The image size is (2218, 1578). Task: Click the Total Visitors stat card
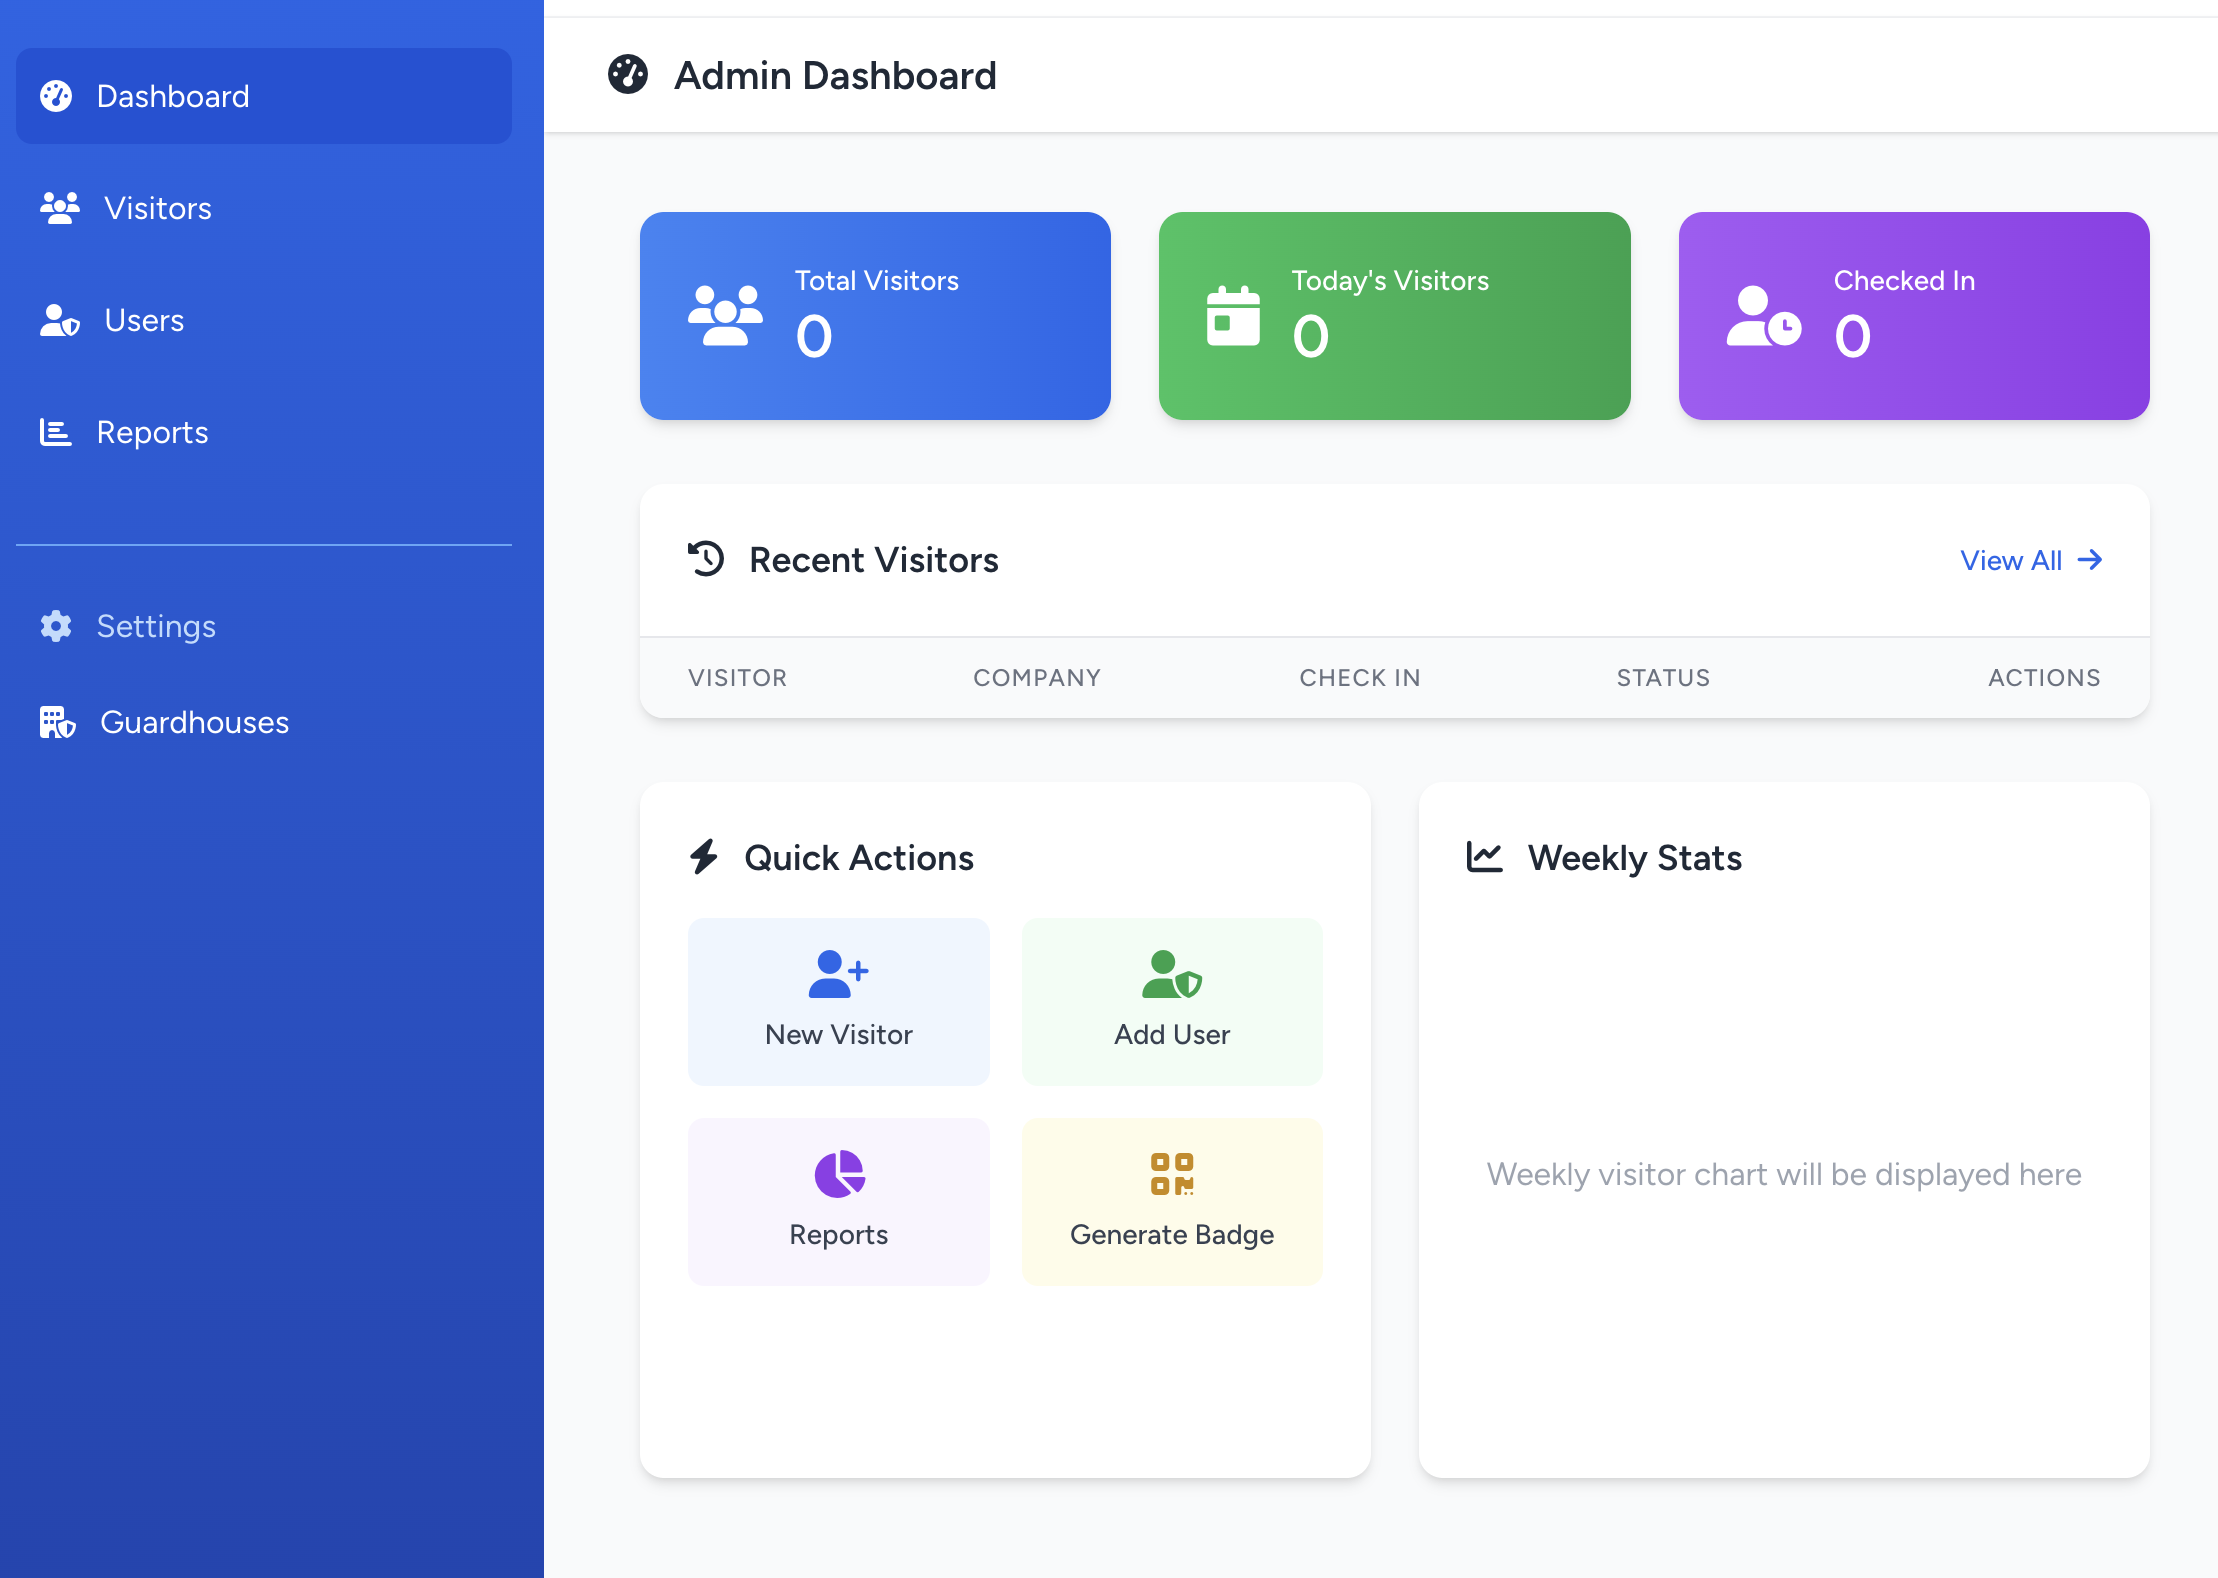[875, 316]
